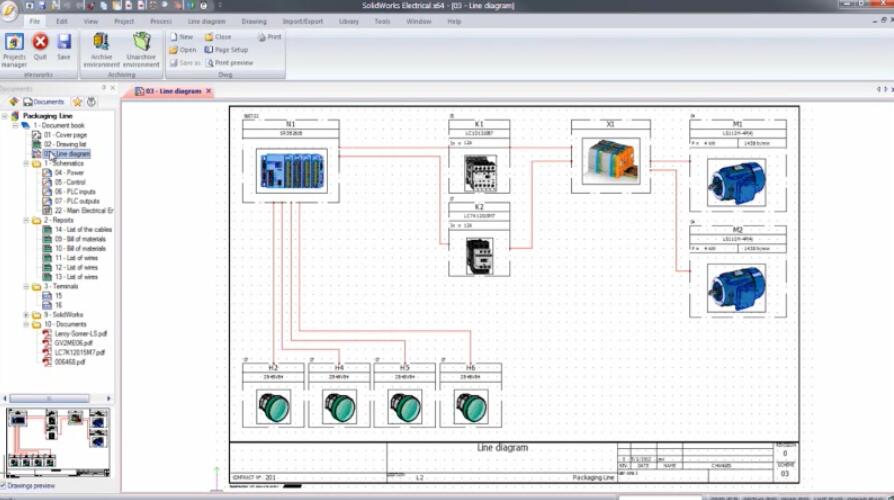
Task: Collapse the 2 - Reports folder
Action: pos(26,220)
